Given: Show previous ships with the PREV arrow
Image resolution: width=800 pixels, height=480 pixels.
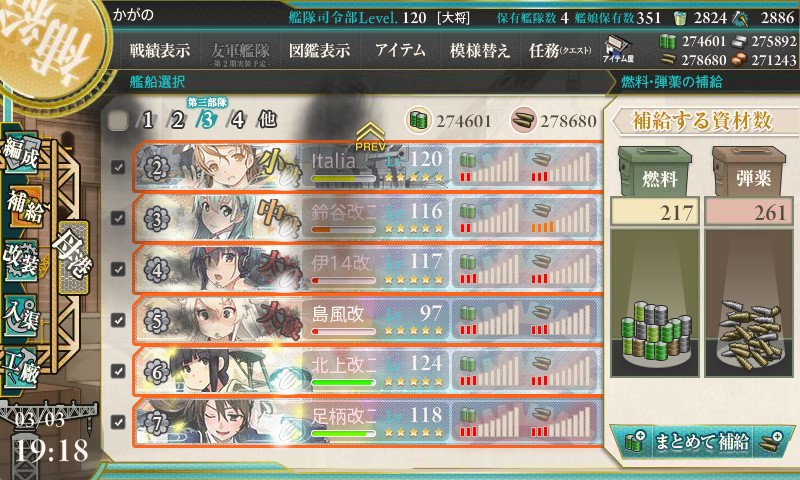Looking at the screenshot, I should coord(370,137).
